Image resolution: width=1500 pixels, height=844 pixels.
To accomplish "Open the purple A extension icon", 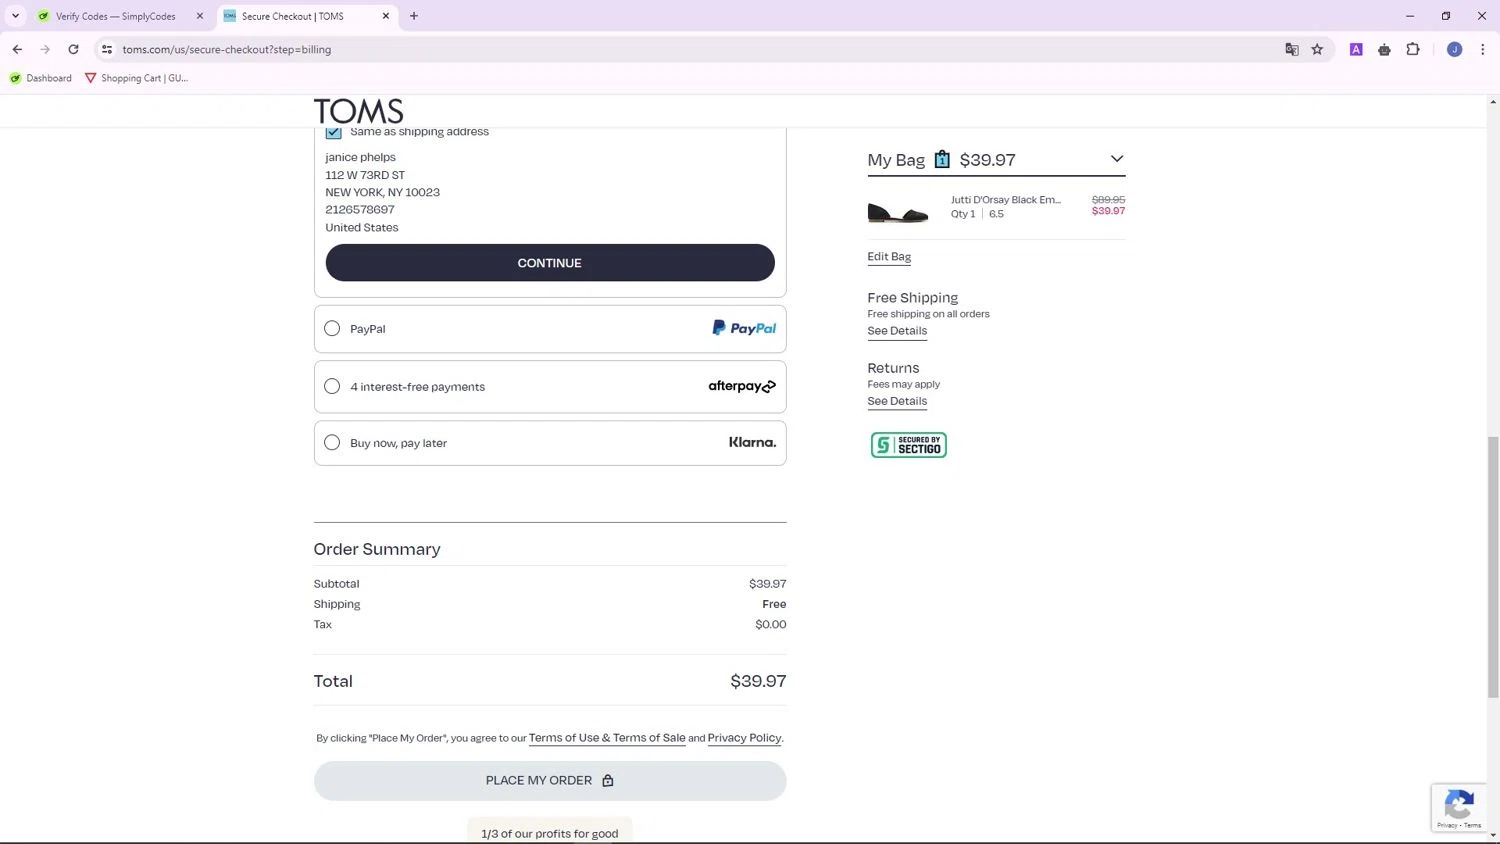I will 1356,49.
